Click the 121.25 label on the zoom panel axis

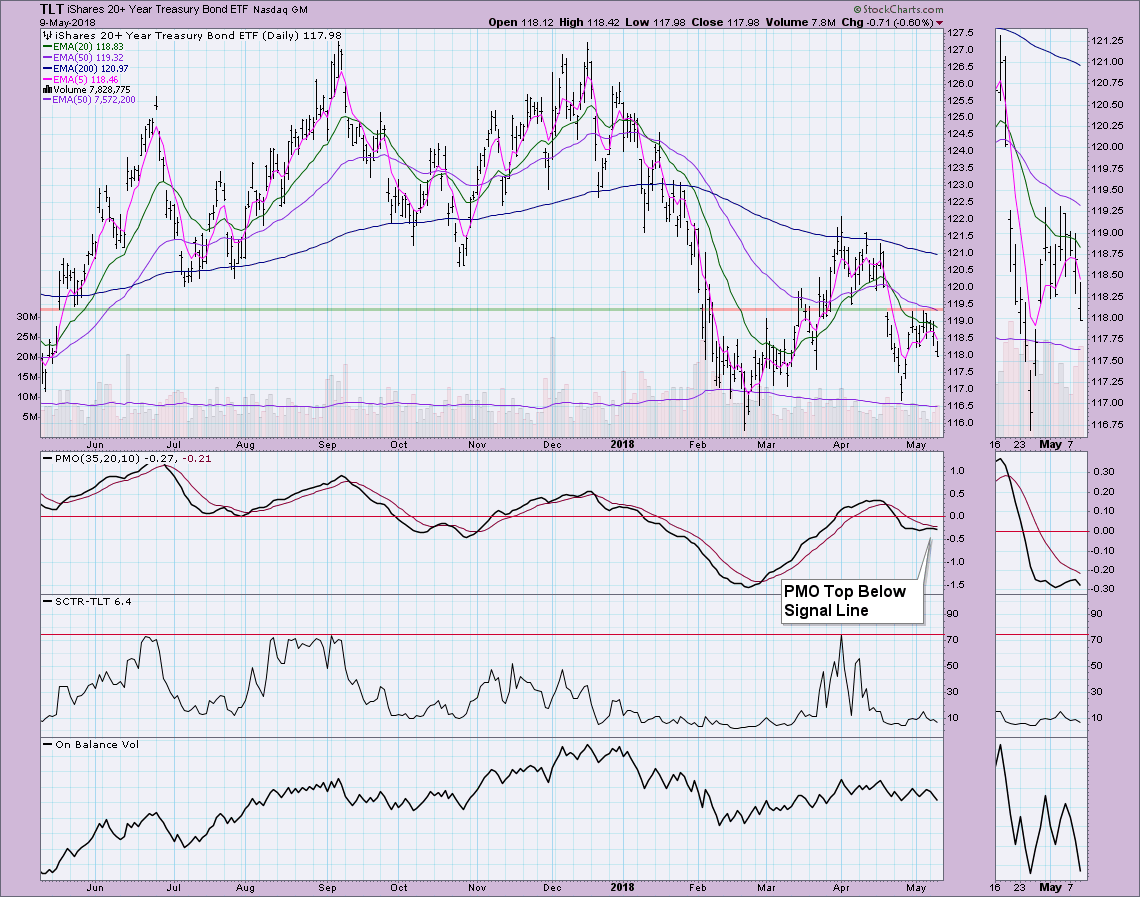click(x=1107, y=40)
